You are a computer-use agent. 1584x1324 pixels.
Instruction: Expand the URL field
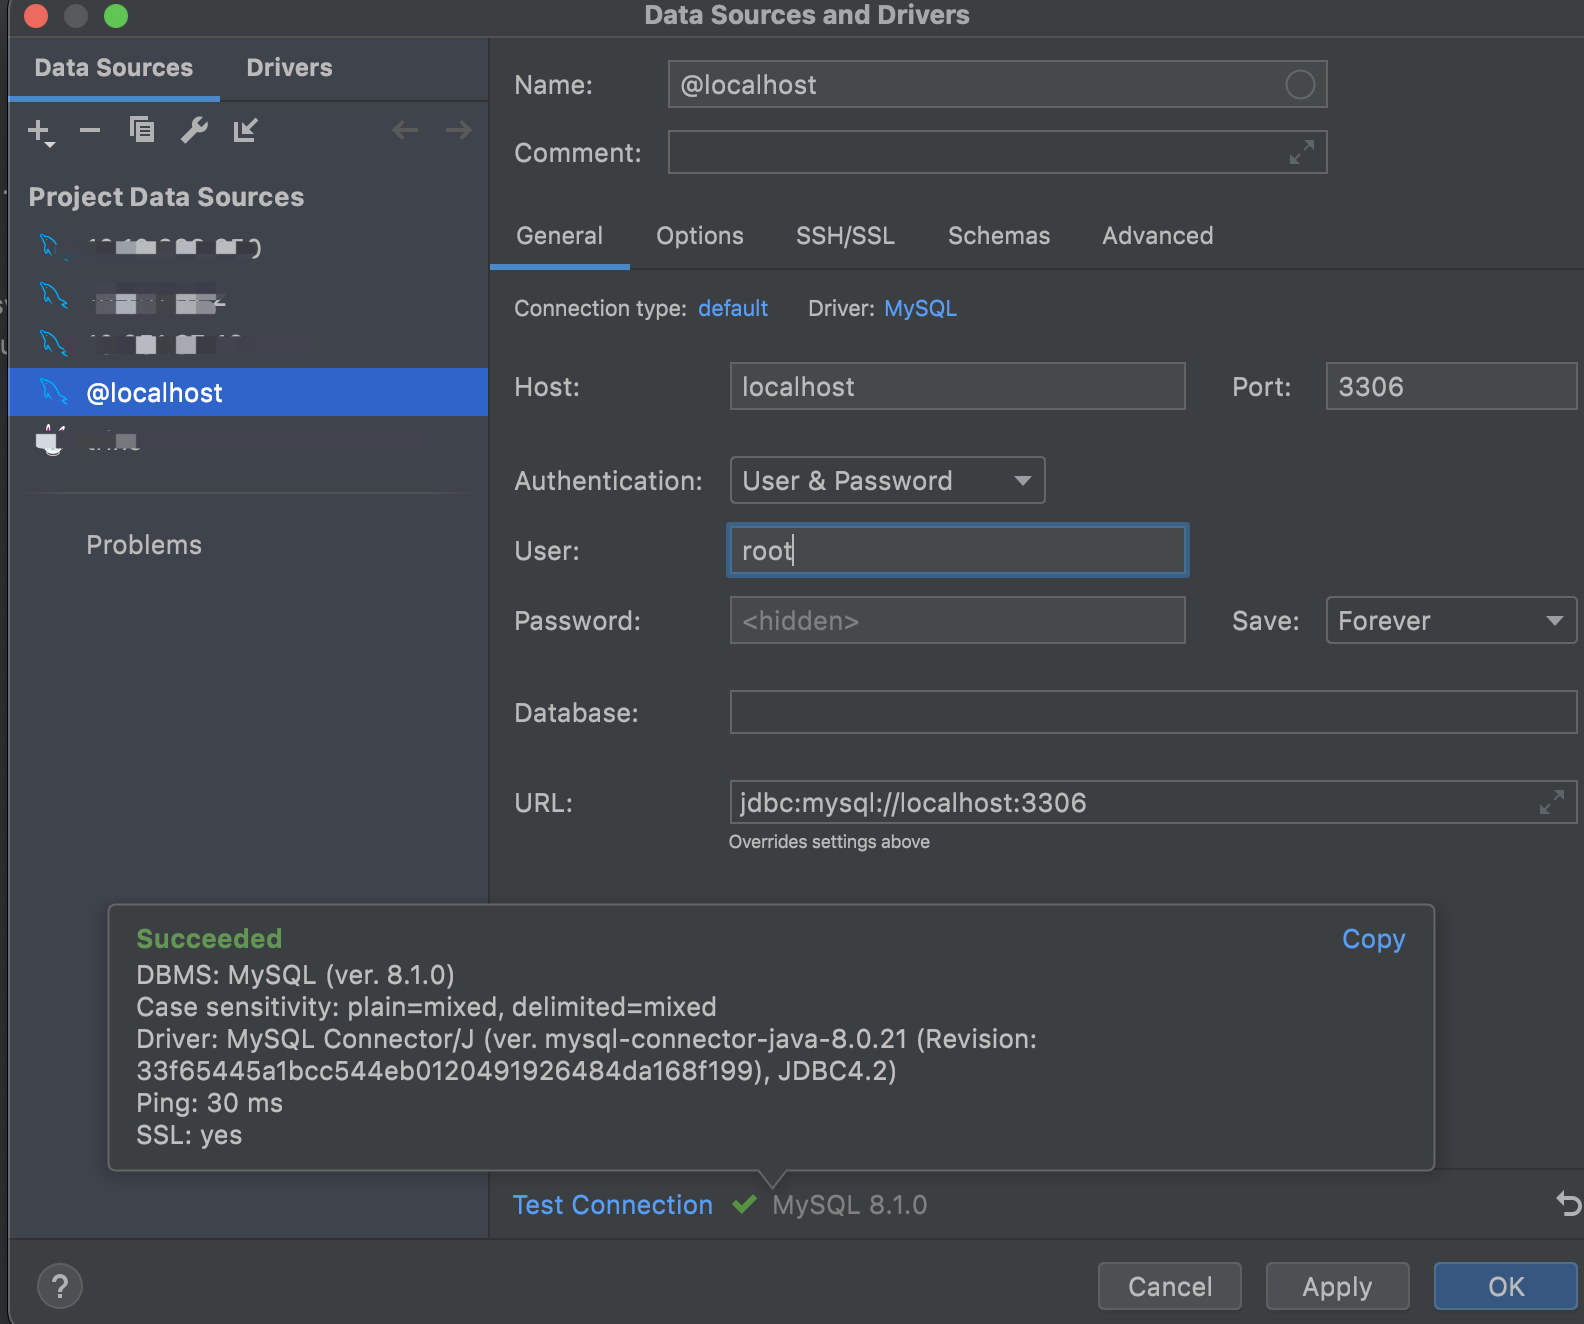coord(1551,802)
